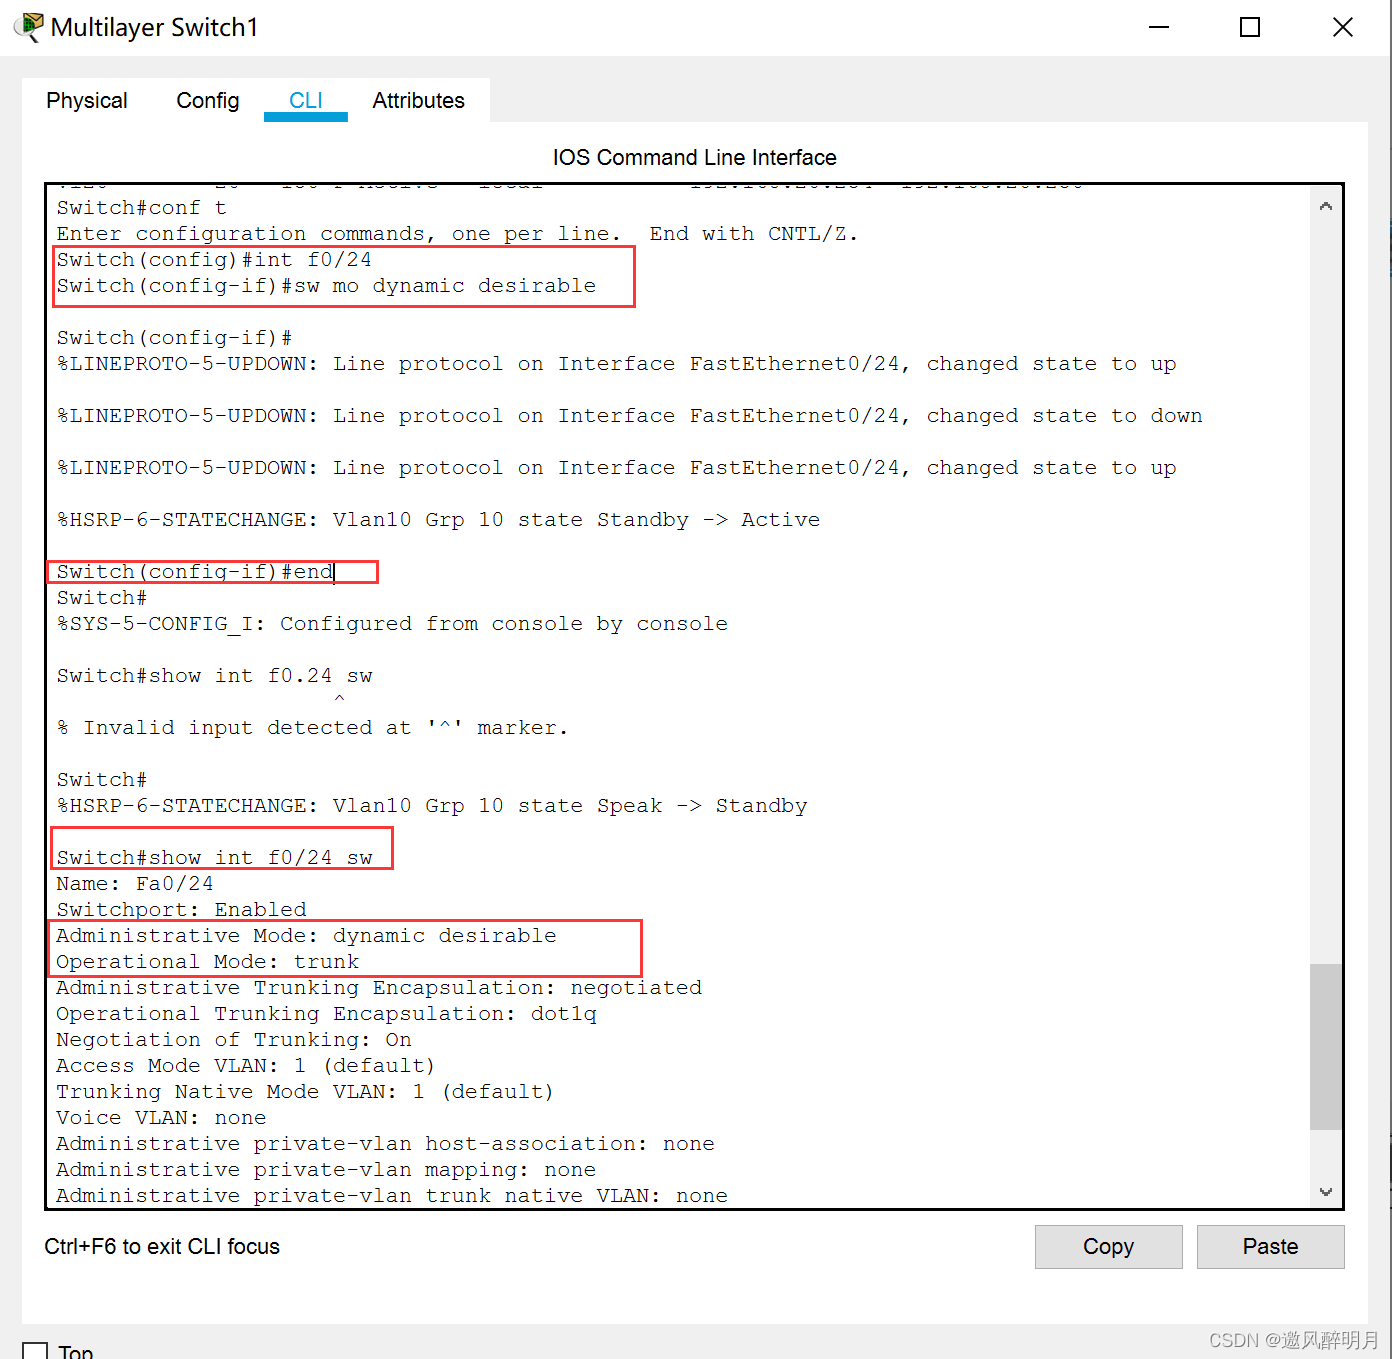This screenshot has width=1392, height=1359.
Task: Click '%SYS-5-CONFIG_I: Configured from console' line
Action: (392, 623)
